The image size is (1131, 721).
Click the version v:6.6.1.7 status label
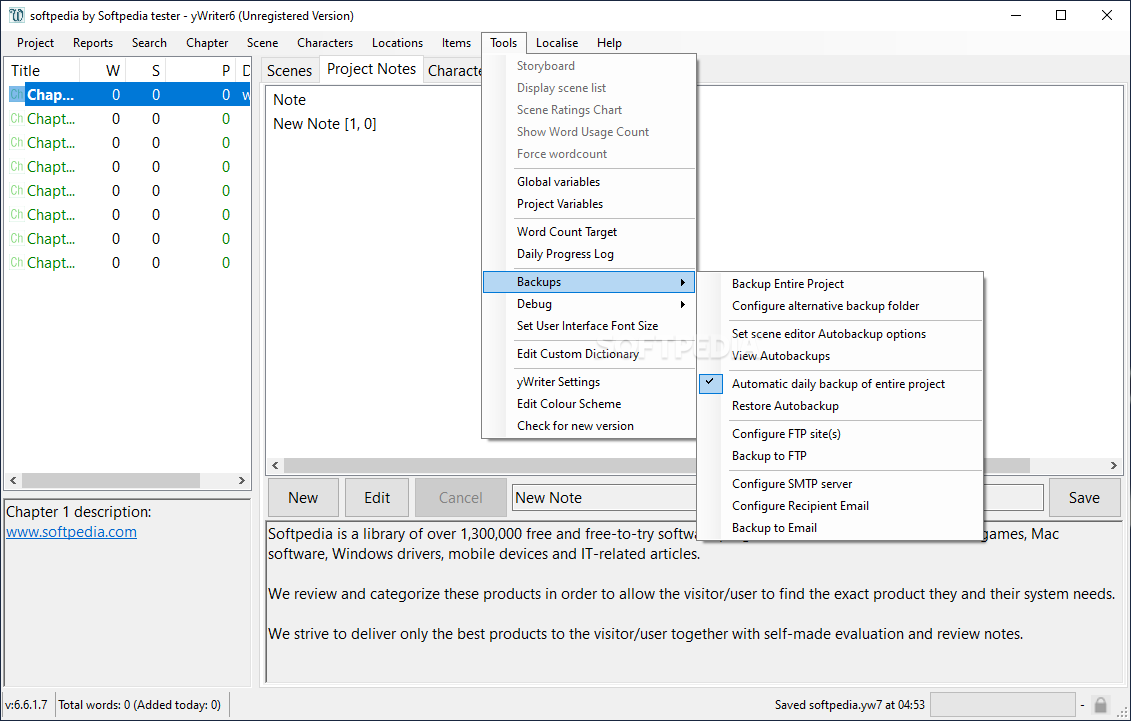(27, 704)
